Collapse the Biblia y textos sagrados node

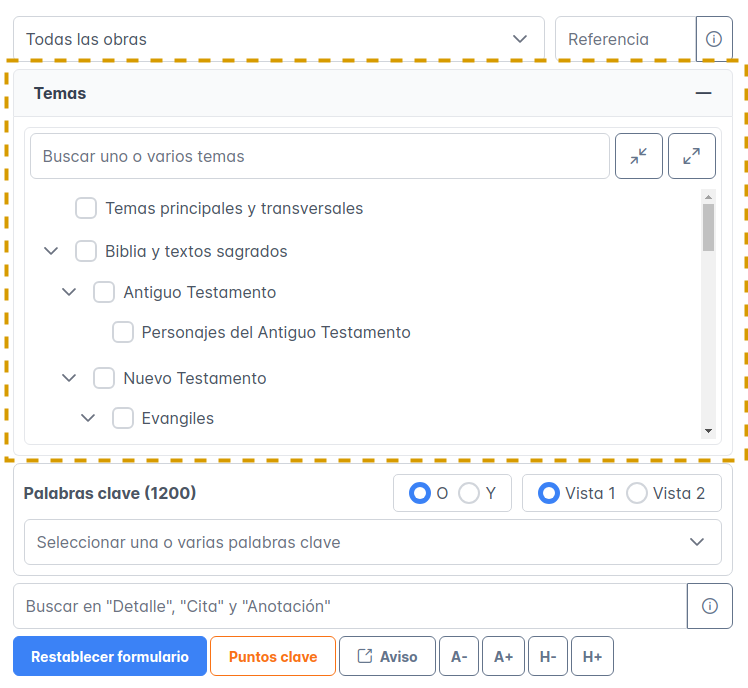click(x=52, y=251)
